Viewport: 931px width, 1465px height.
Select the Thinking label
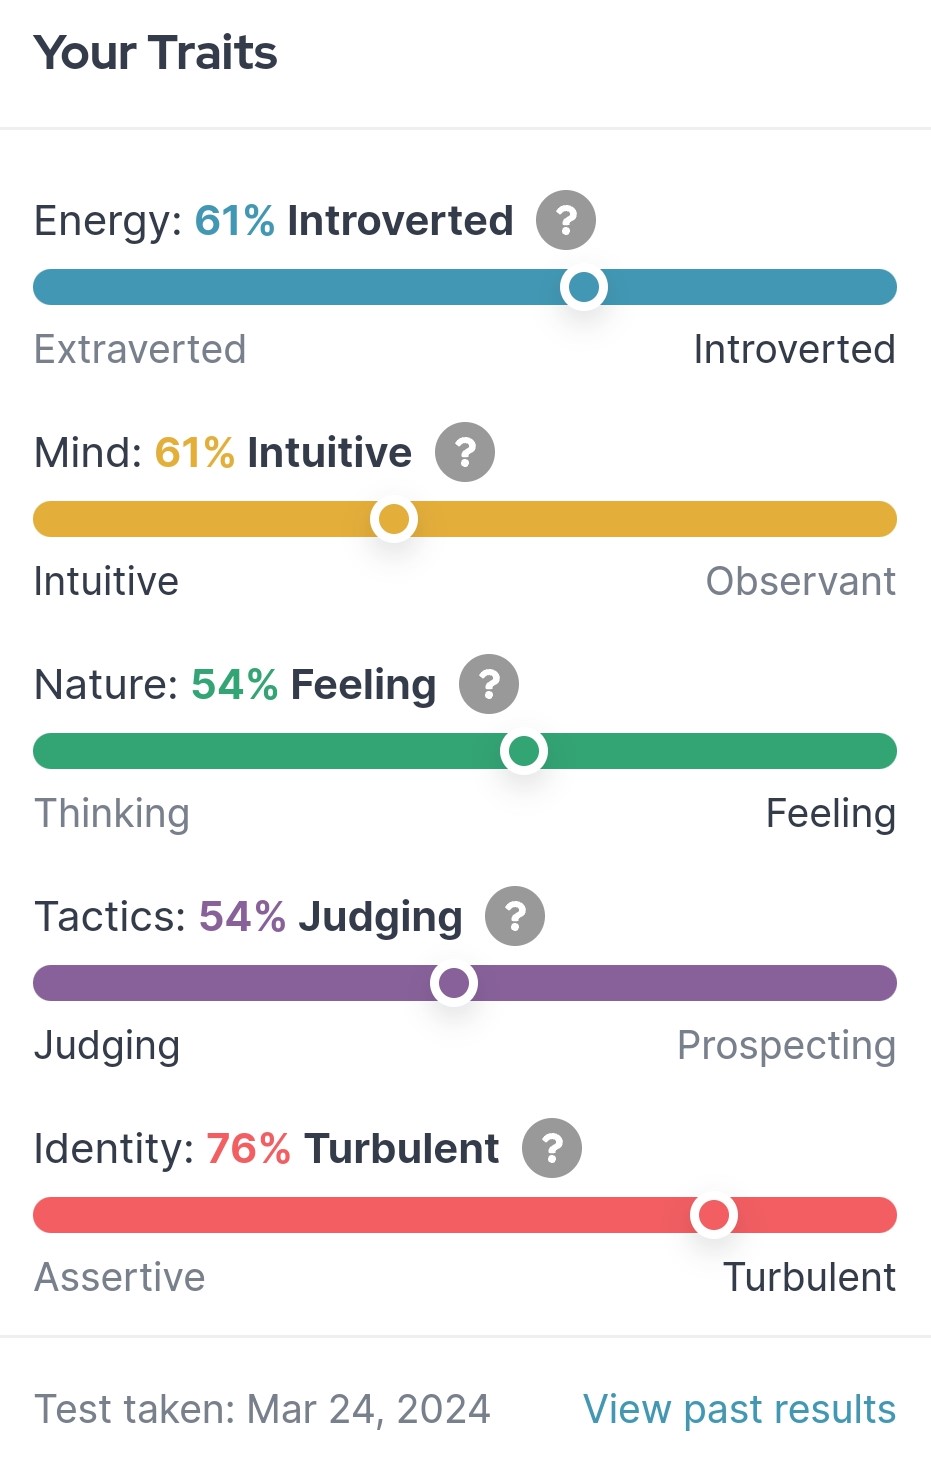pos(112,813)
